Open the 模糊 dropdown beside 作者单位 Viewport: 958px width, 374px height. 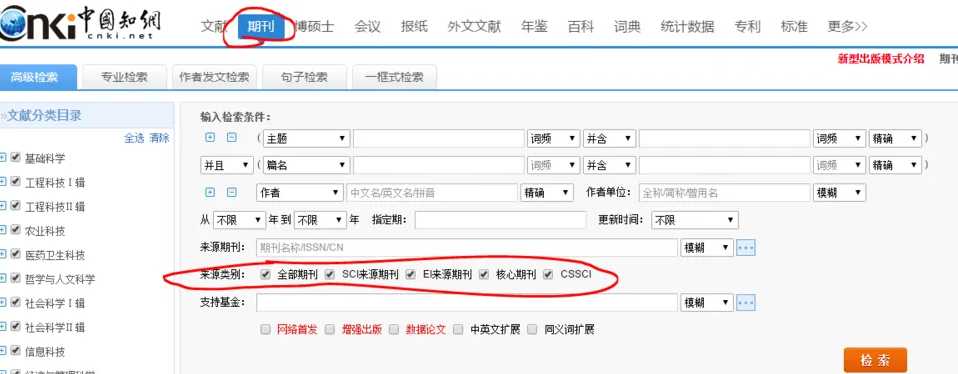(x=840, y=192)
